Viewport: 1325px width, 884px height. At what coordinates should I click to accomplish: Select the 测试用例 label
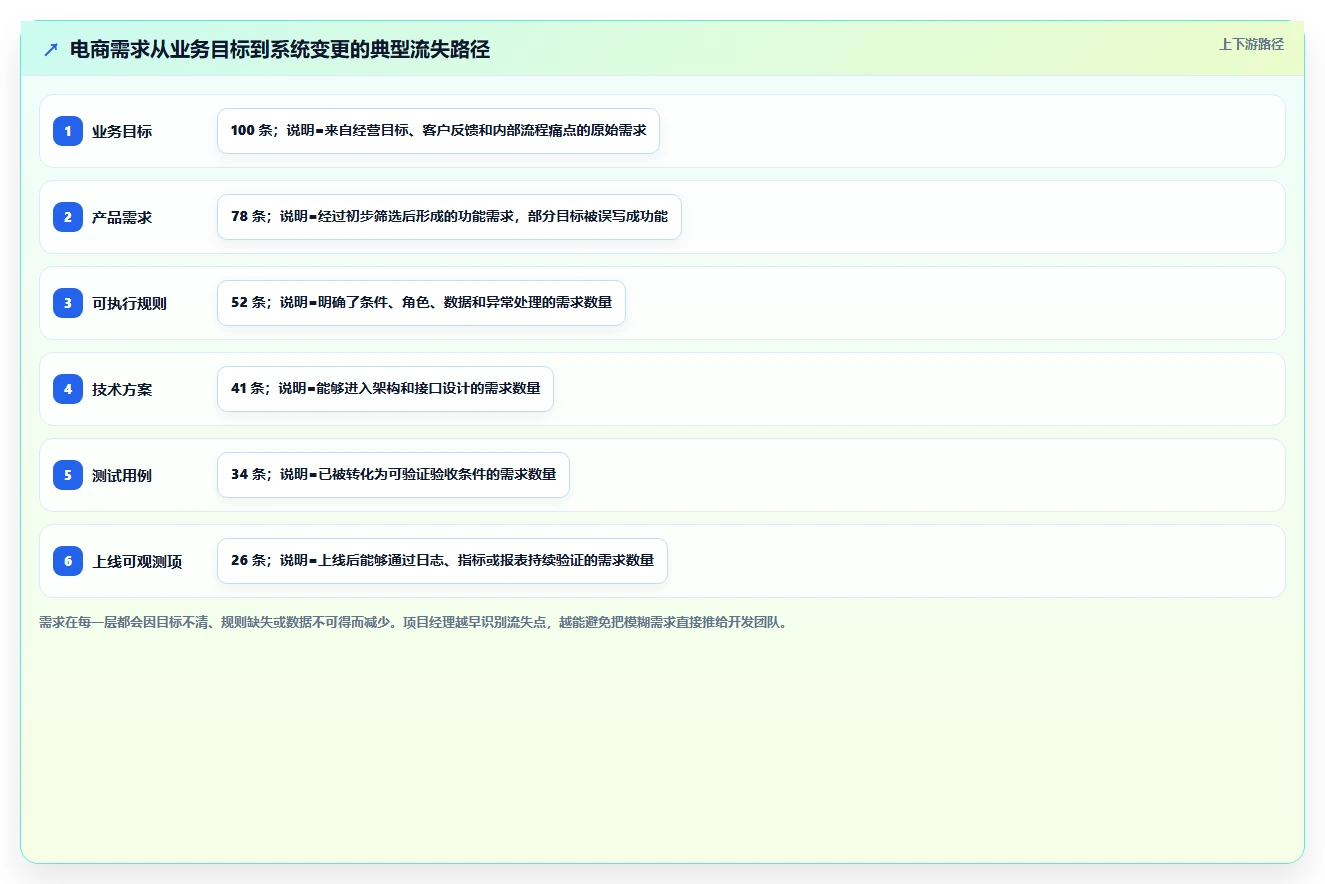click(x=122, y=475)
